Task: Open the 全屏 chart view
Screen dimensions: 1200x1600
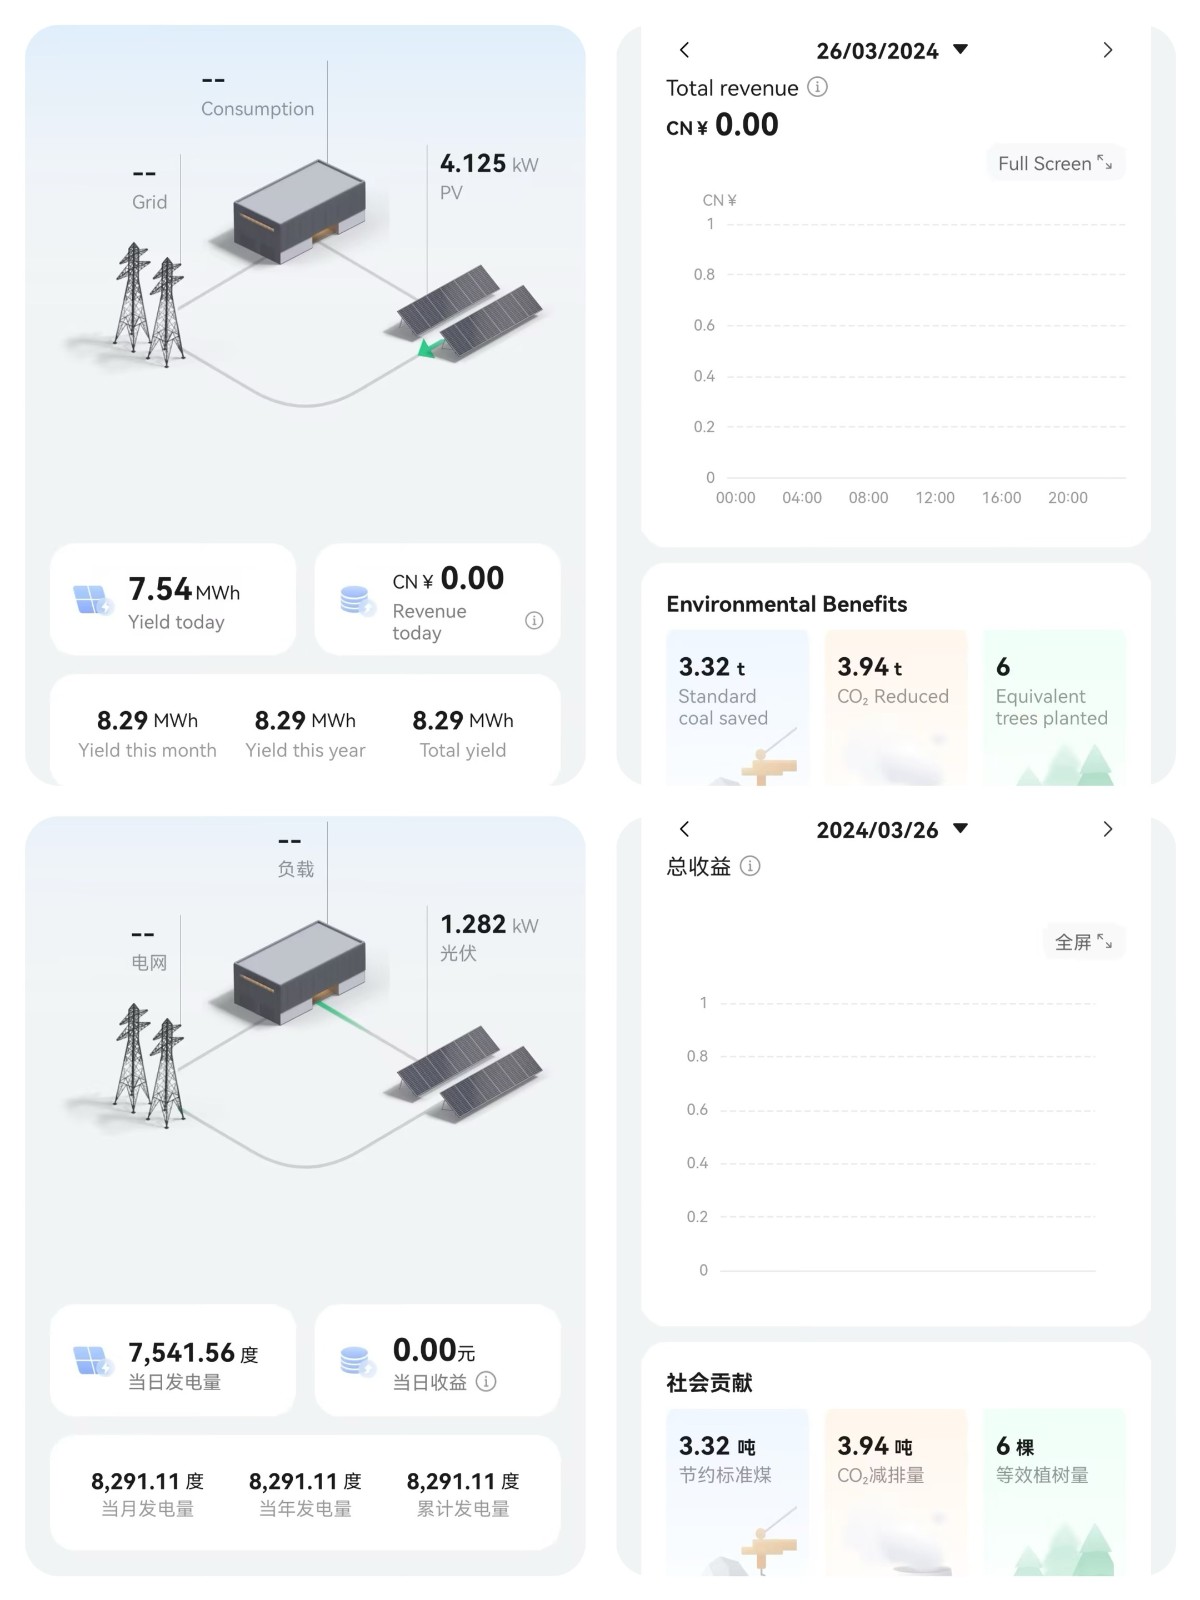Action: (x=1084, y=941)
